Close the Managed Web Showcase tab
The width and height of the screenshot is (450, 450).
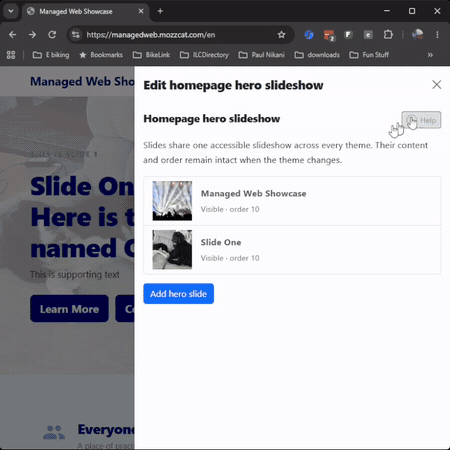141,11
